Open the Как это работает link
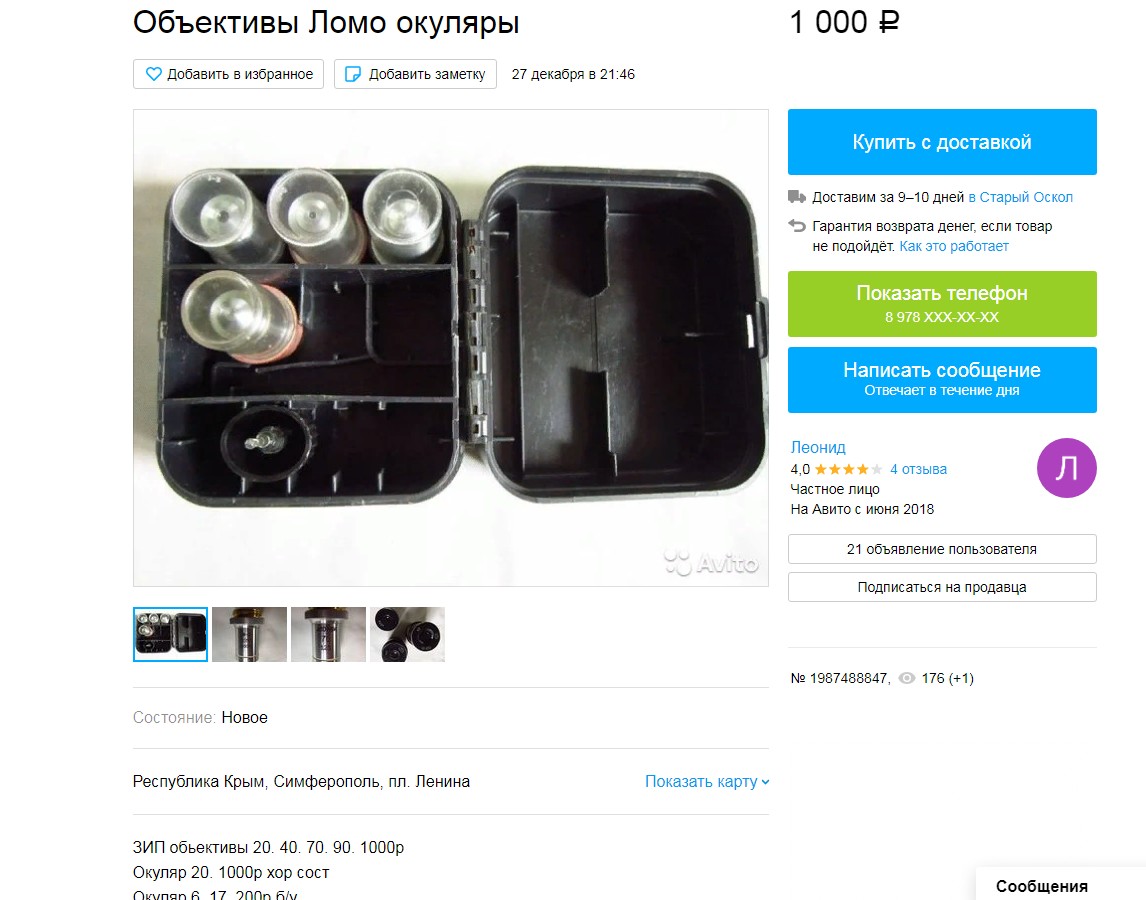The height and width of the screenshot is (900, 1146). point(954,246)
